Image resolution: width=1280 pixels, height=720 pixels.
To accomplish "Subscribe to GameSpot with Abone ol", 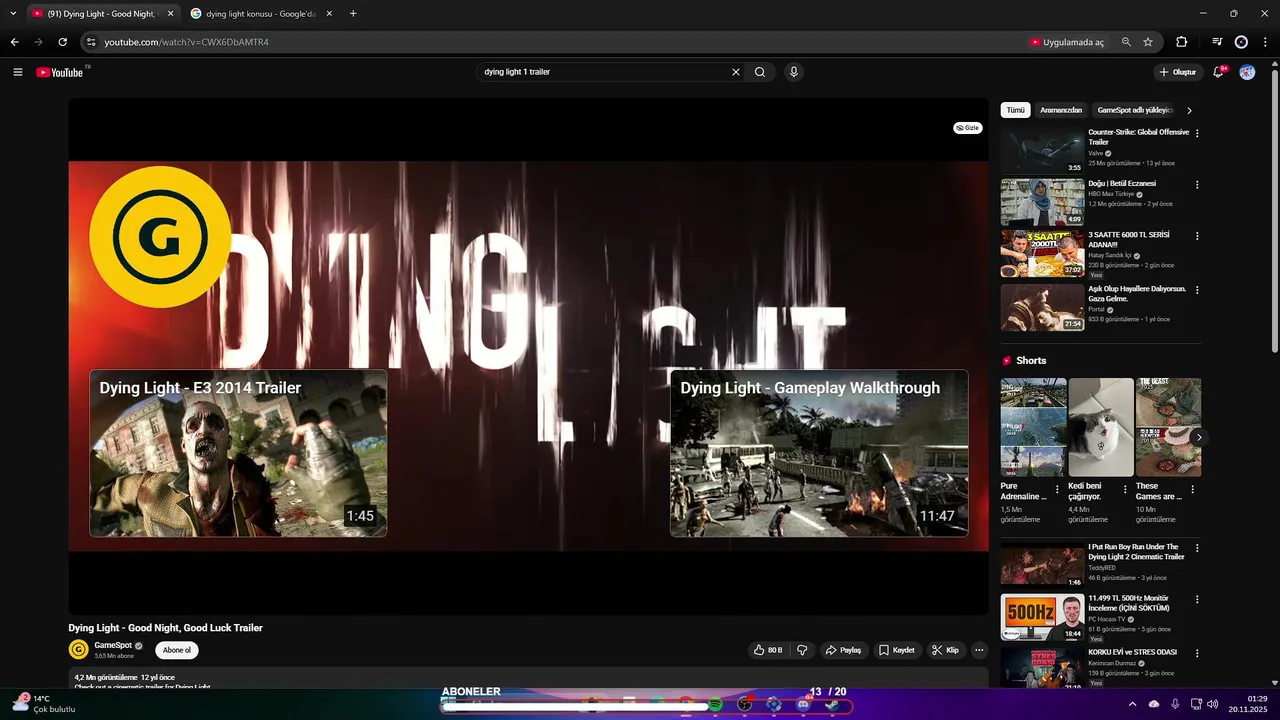I will tap(177, 650).
